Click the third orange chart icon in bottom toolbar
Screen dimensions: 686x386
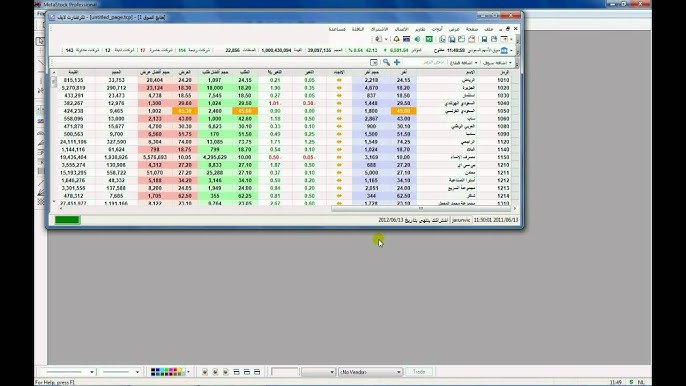(226, 372)
